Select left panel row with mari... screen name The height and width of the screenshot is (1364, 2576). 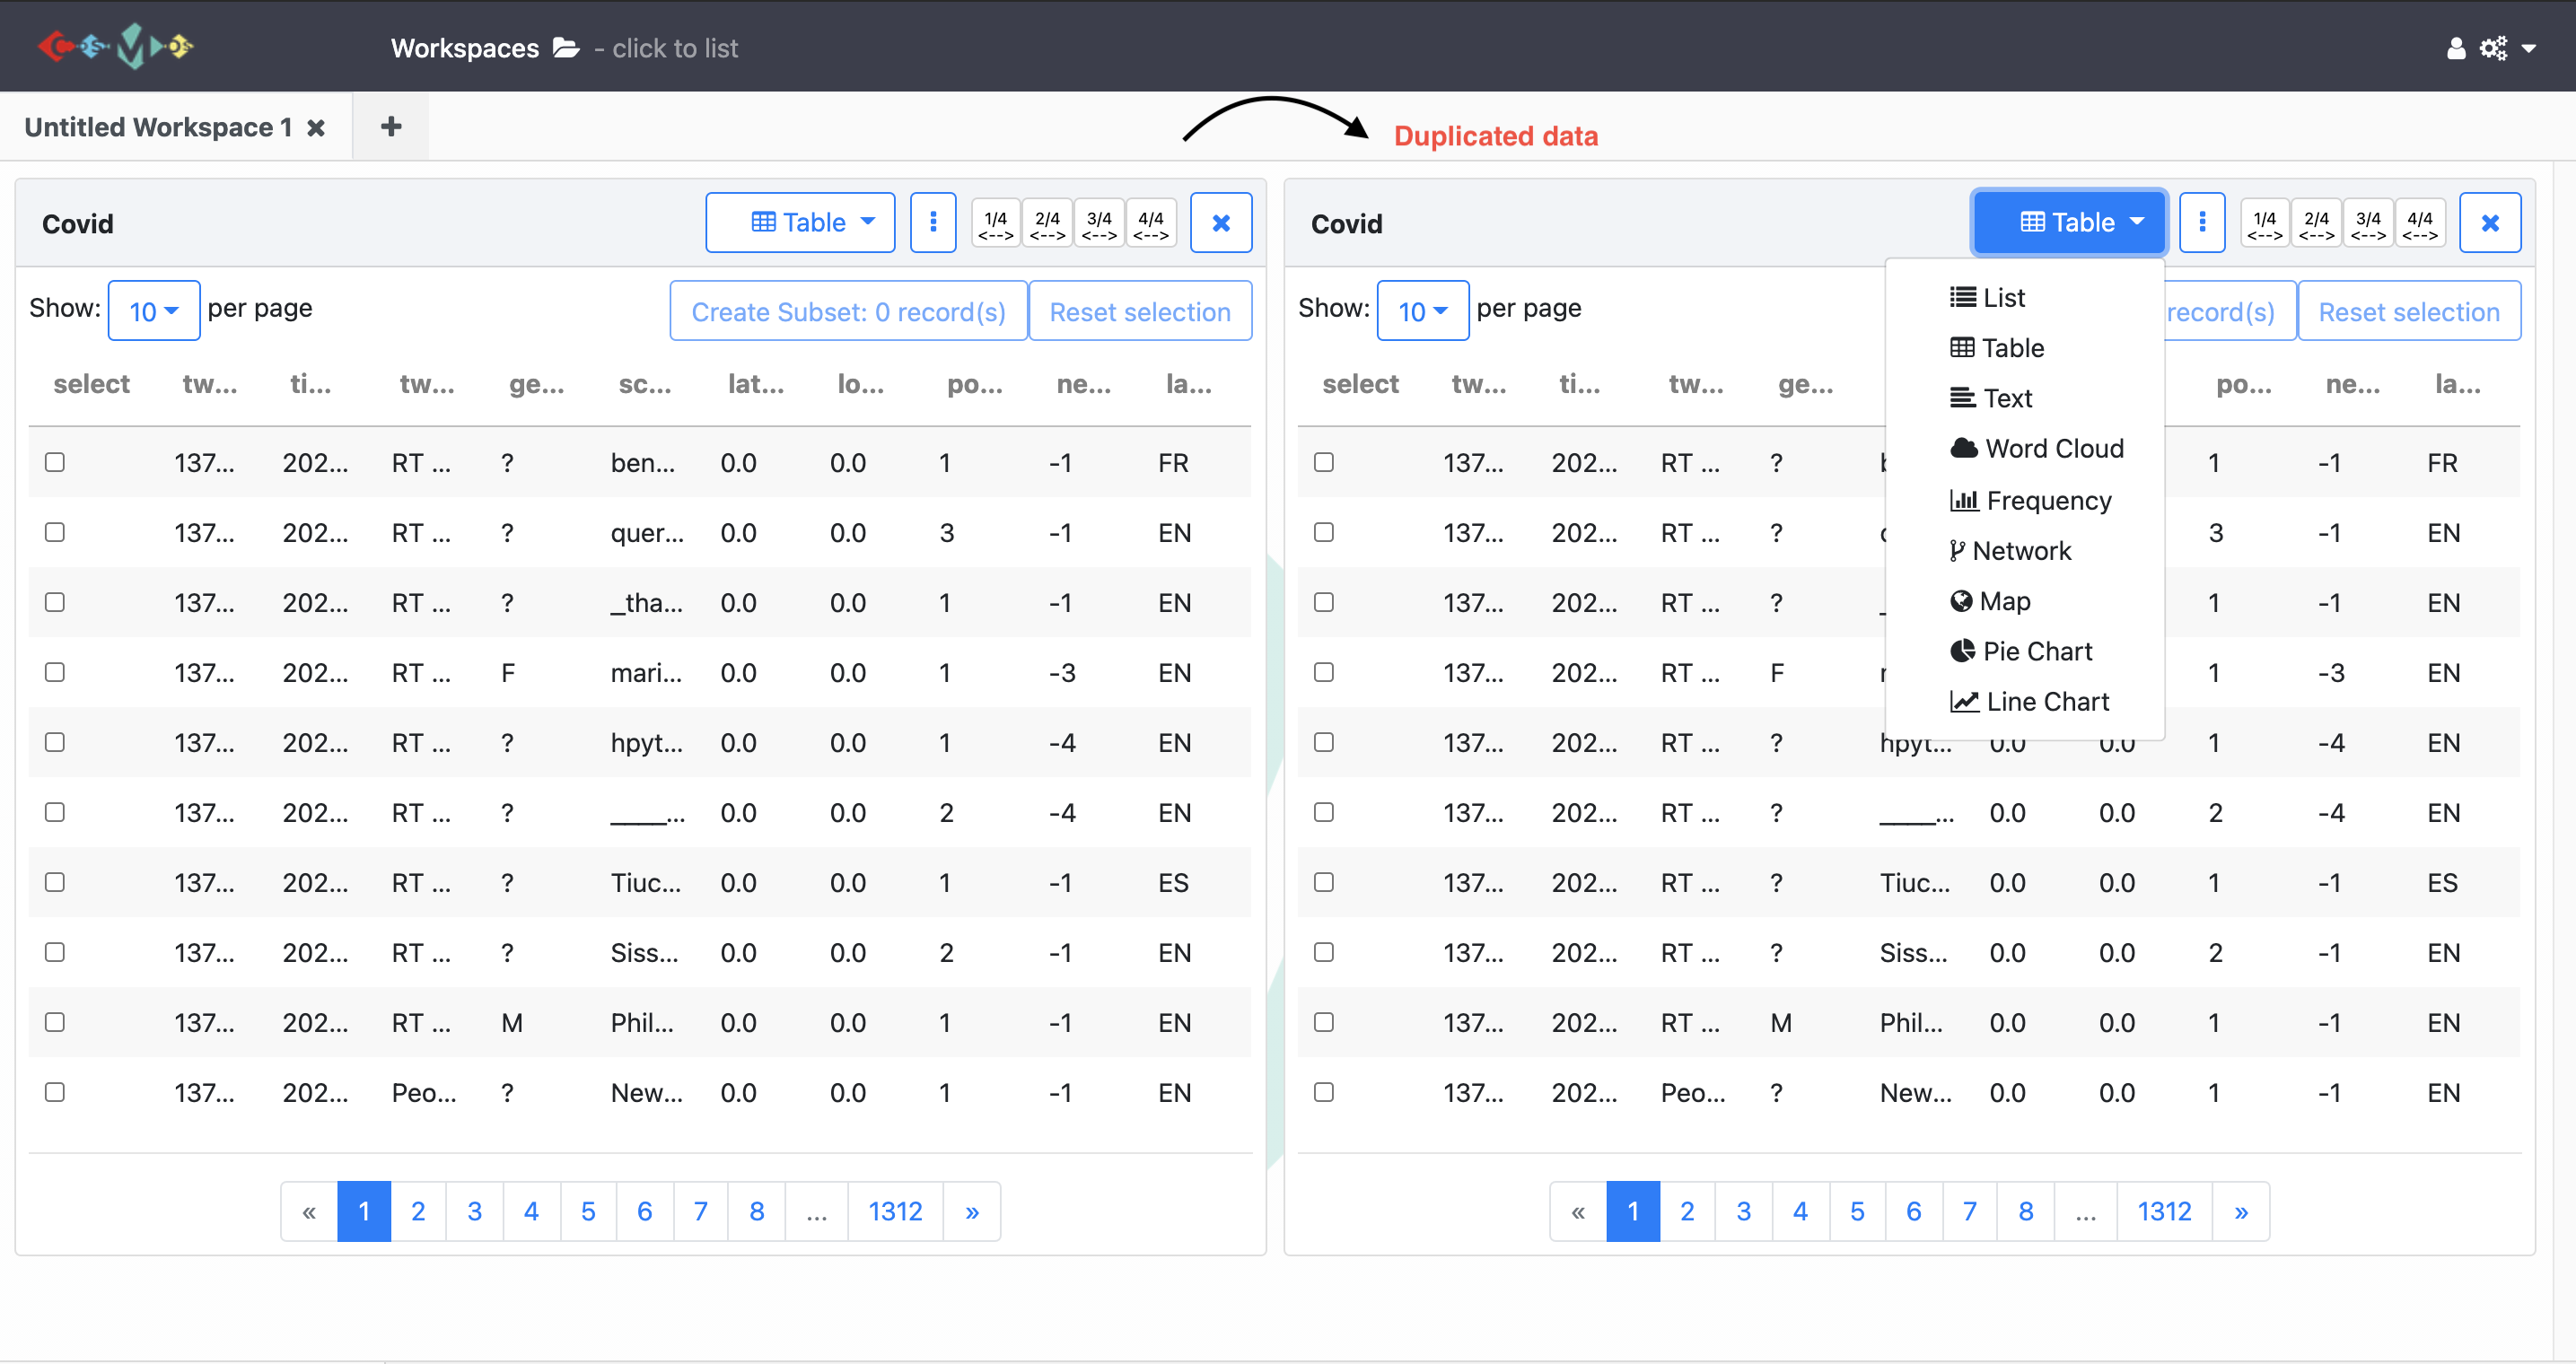(55, 672)
